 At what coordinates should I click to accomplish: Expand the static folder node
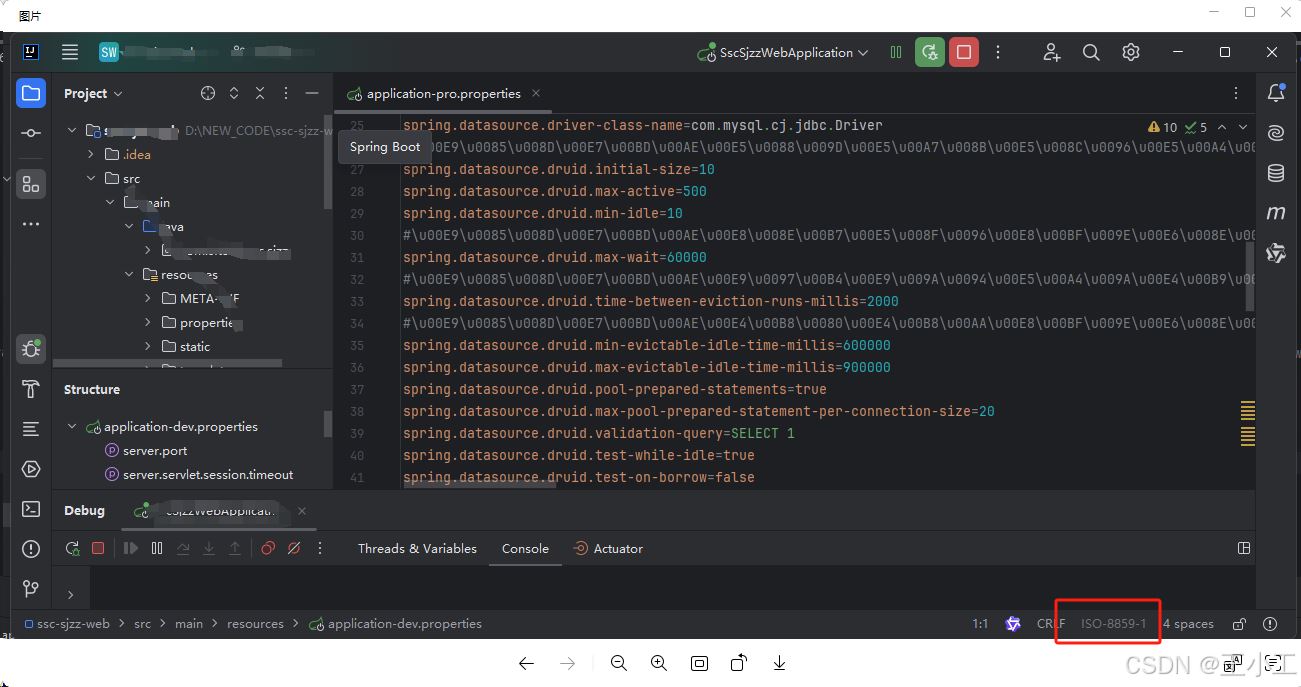[x=148, y=346]
